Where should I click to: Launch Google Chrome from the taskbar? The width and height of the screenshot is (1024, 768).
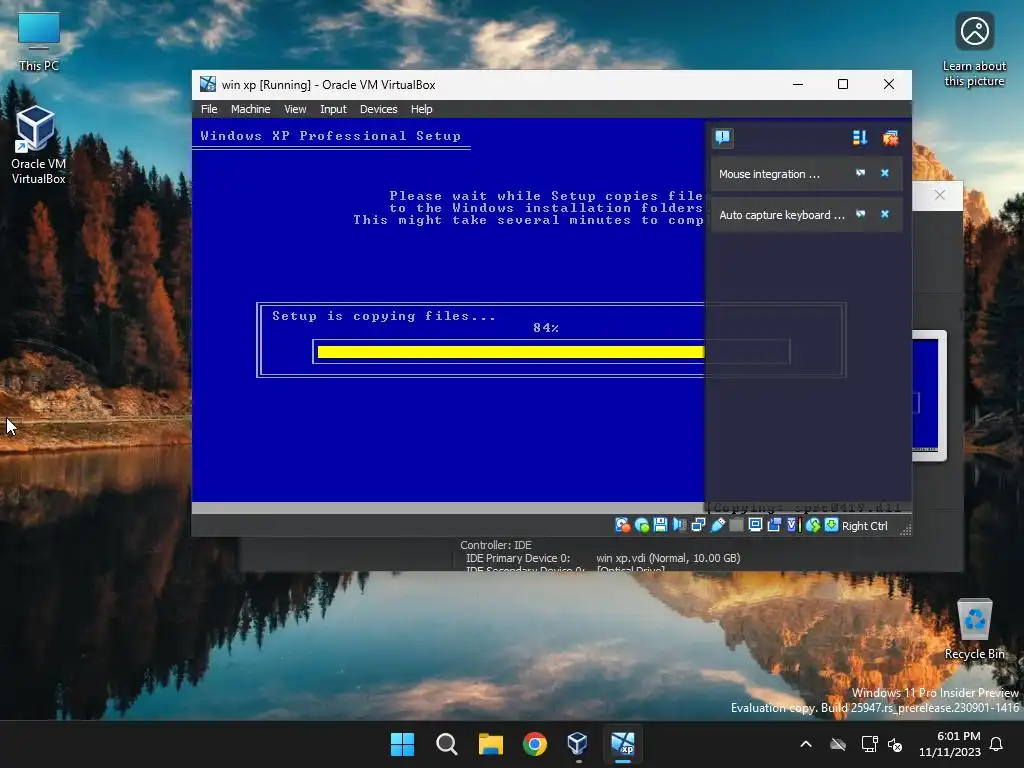pyautogui.click(x=534, y=744)
